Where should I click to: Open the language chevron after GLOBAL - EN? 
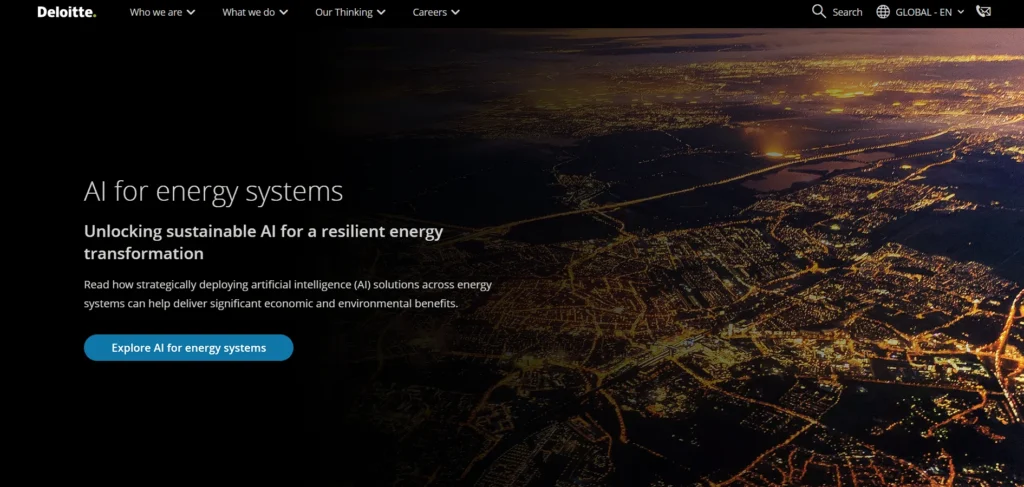[961, 12]
